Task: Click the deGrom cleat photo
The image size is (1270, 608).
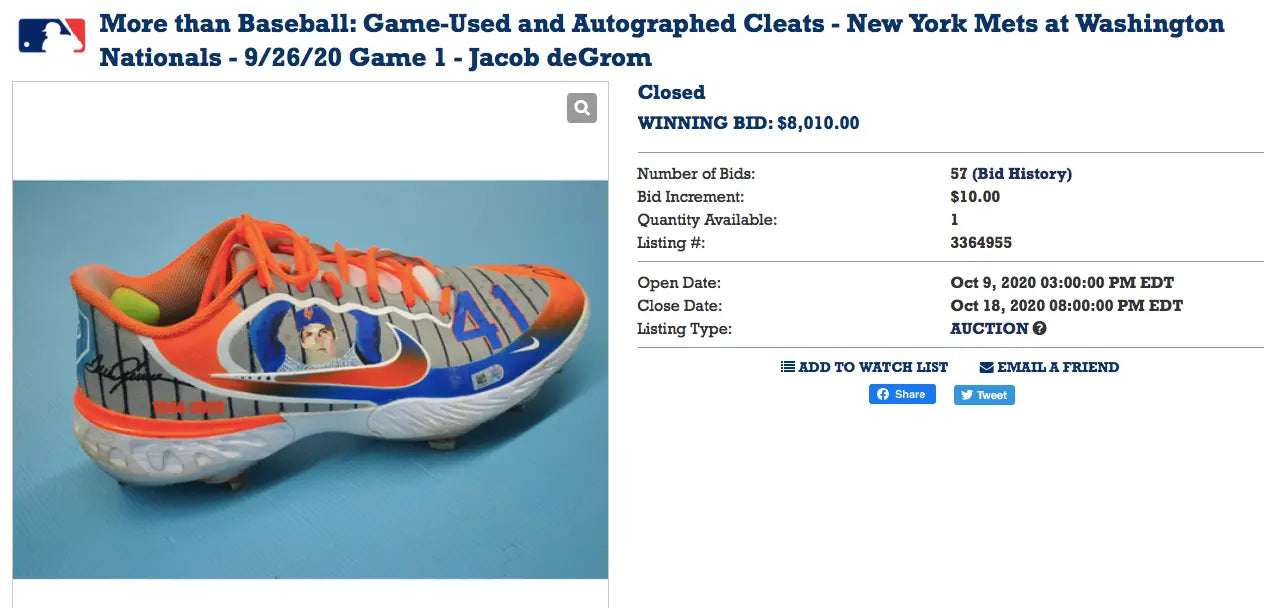Action: [x=310, y=379]
